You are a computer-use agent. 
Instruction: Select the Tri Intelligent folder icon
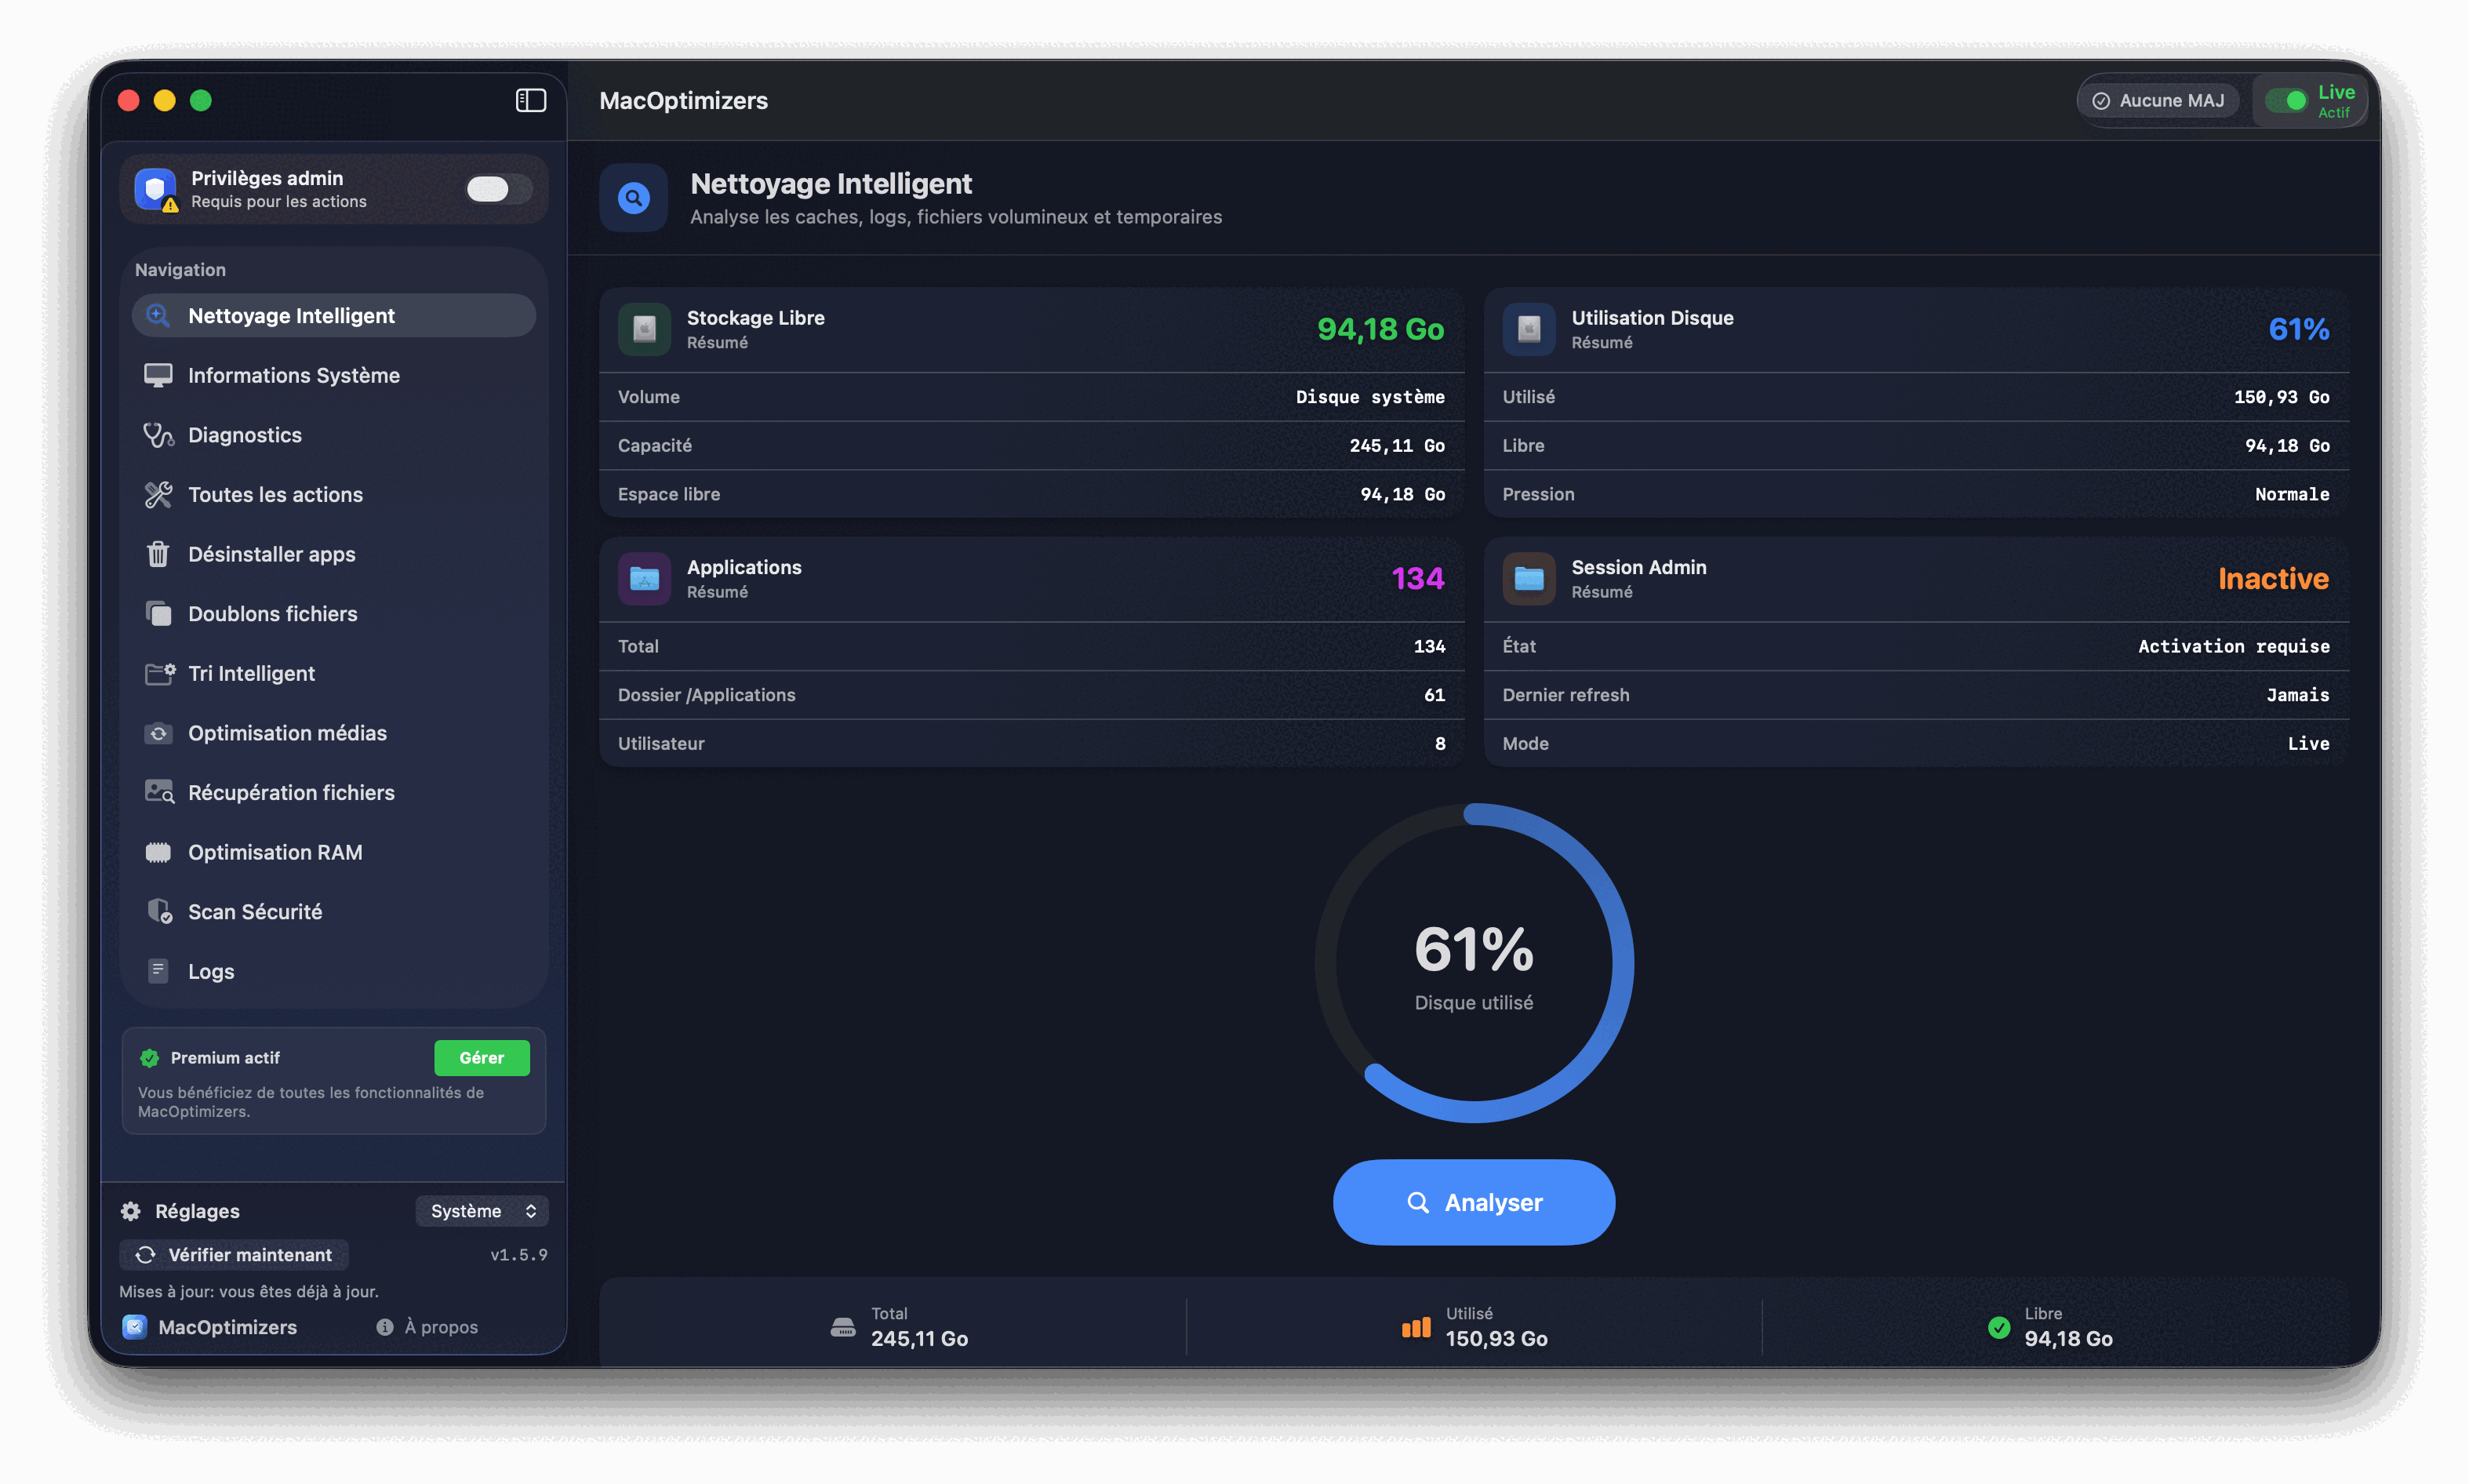[158, 673]
